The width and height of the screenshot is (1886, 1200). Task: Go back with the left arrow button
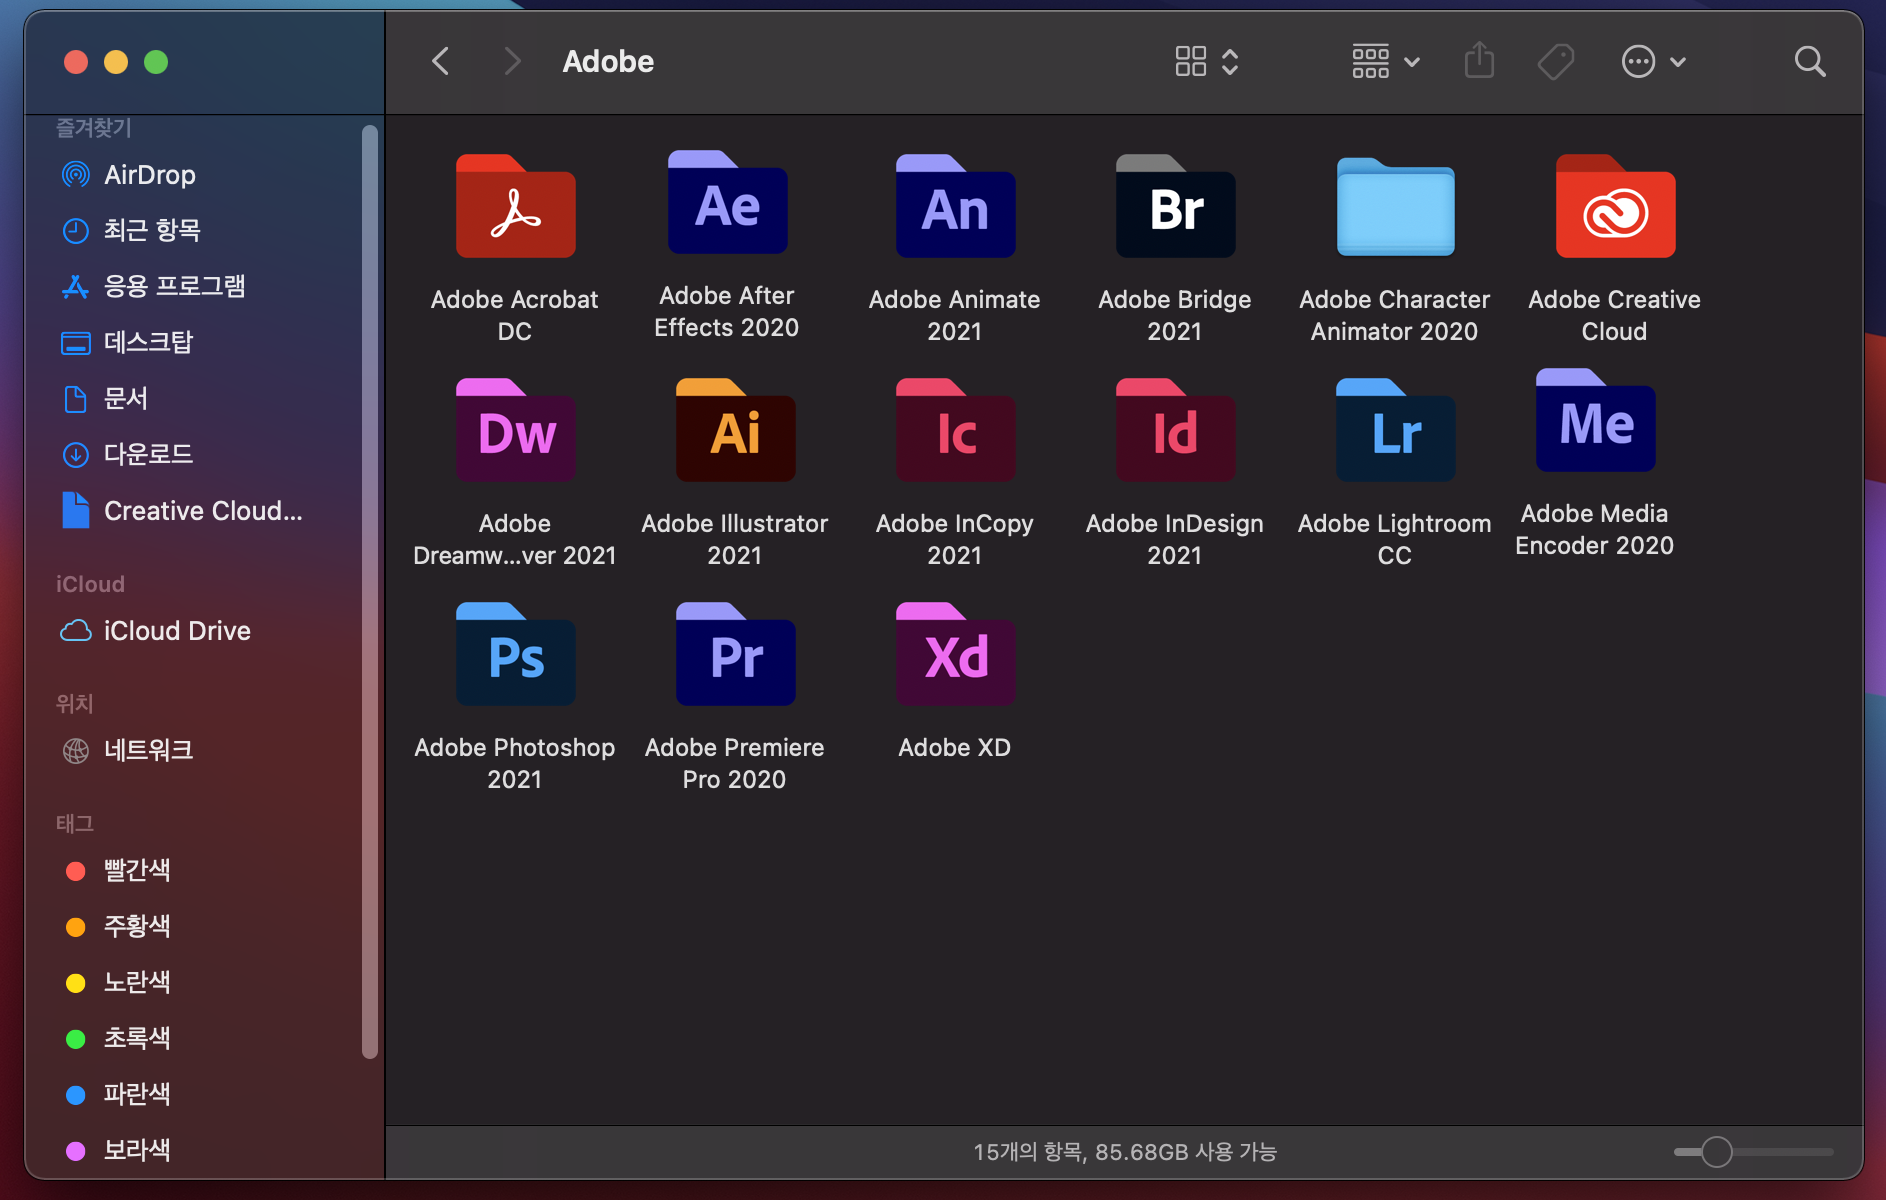point(441,61)
